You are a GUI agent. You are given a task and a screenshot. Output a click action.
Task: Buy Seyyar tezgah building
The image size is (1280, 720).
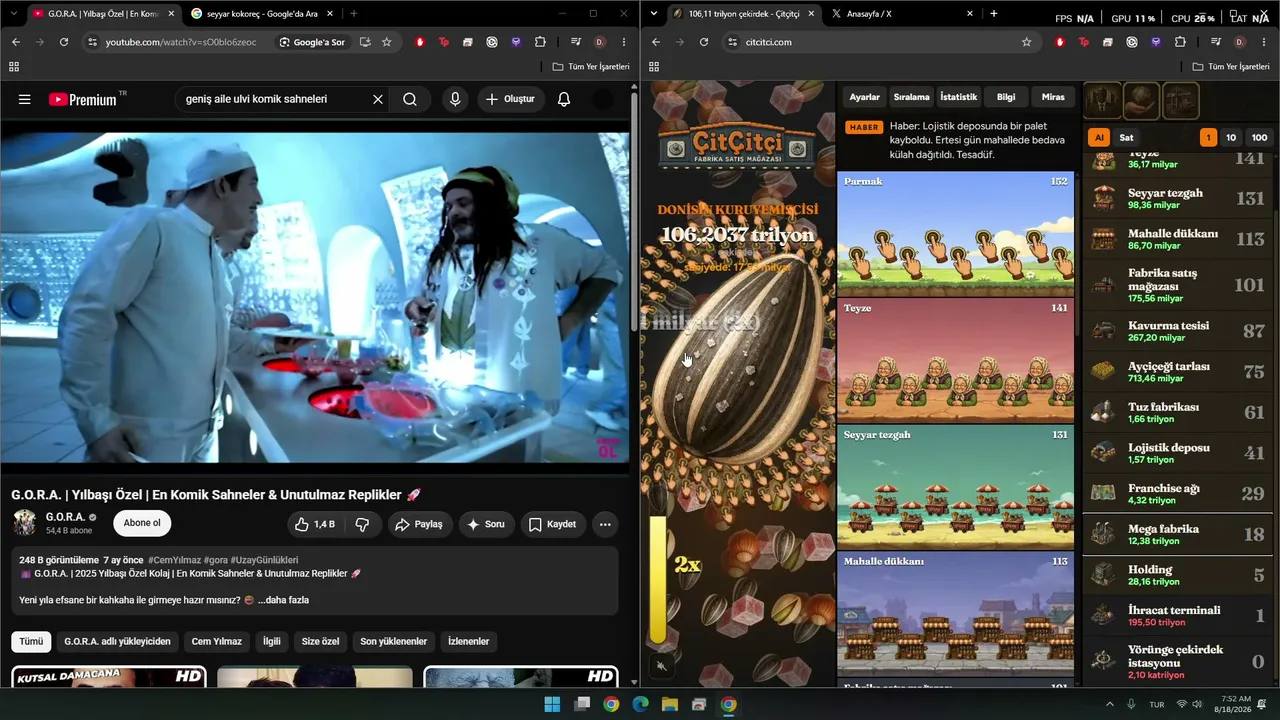[1178, 198]
